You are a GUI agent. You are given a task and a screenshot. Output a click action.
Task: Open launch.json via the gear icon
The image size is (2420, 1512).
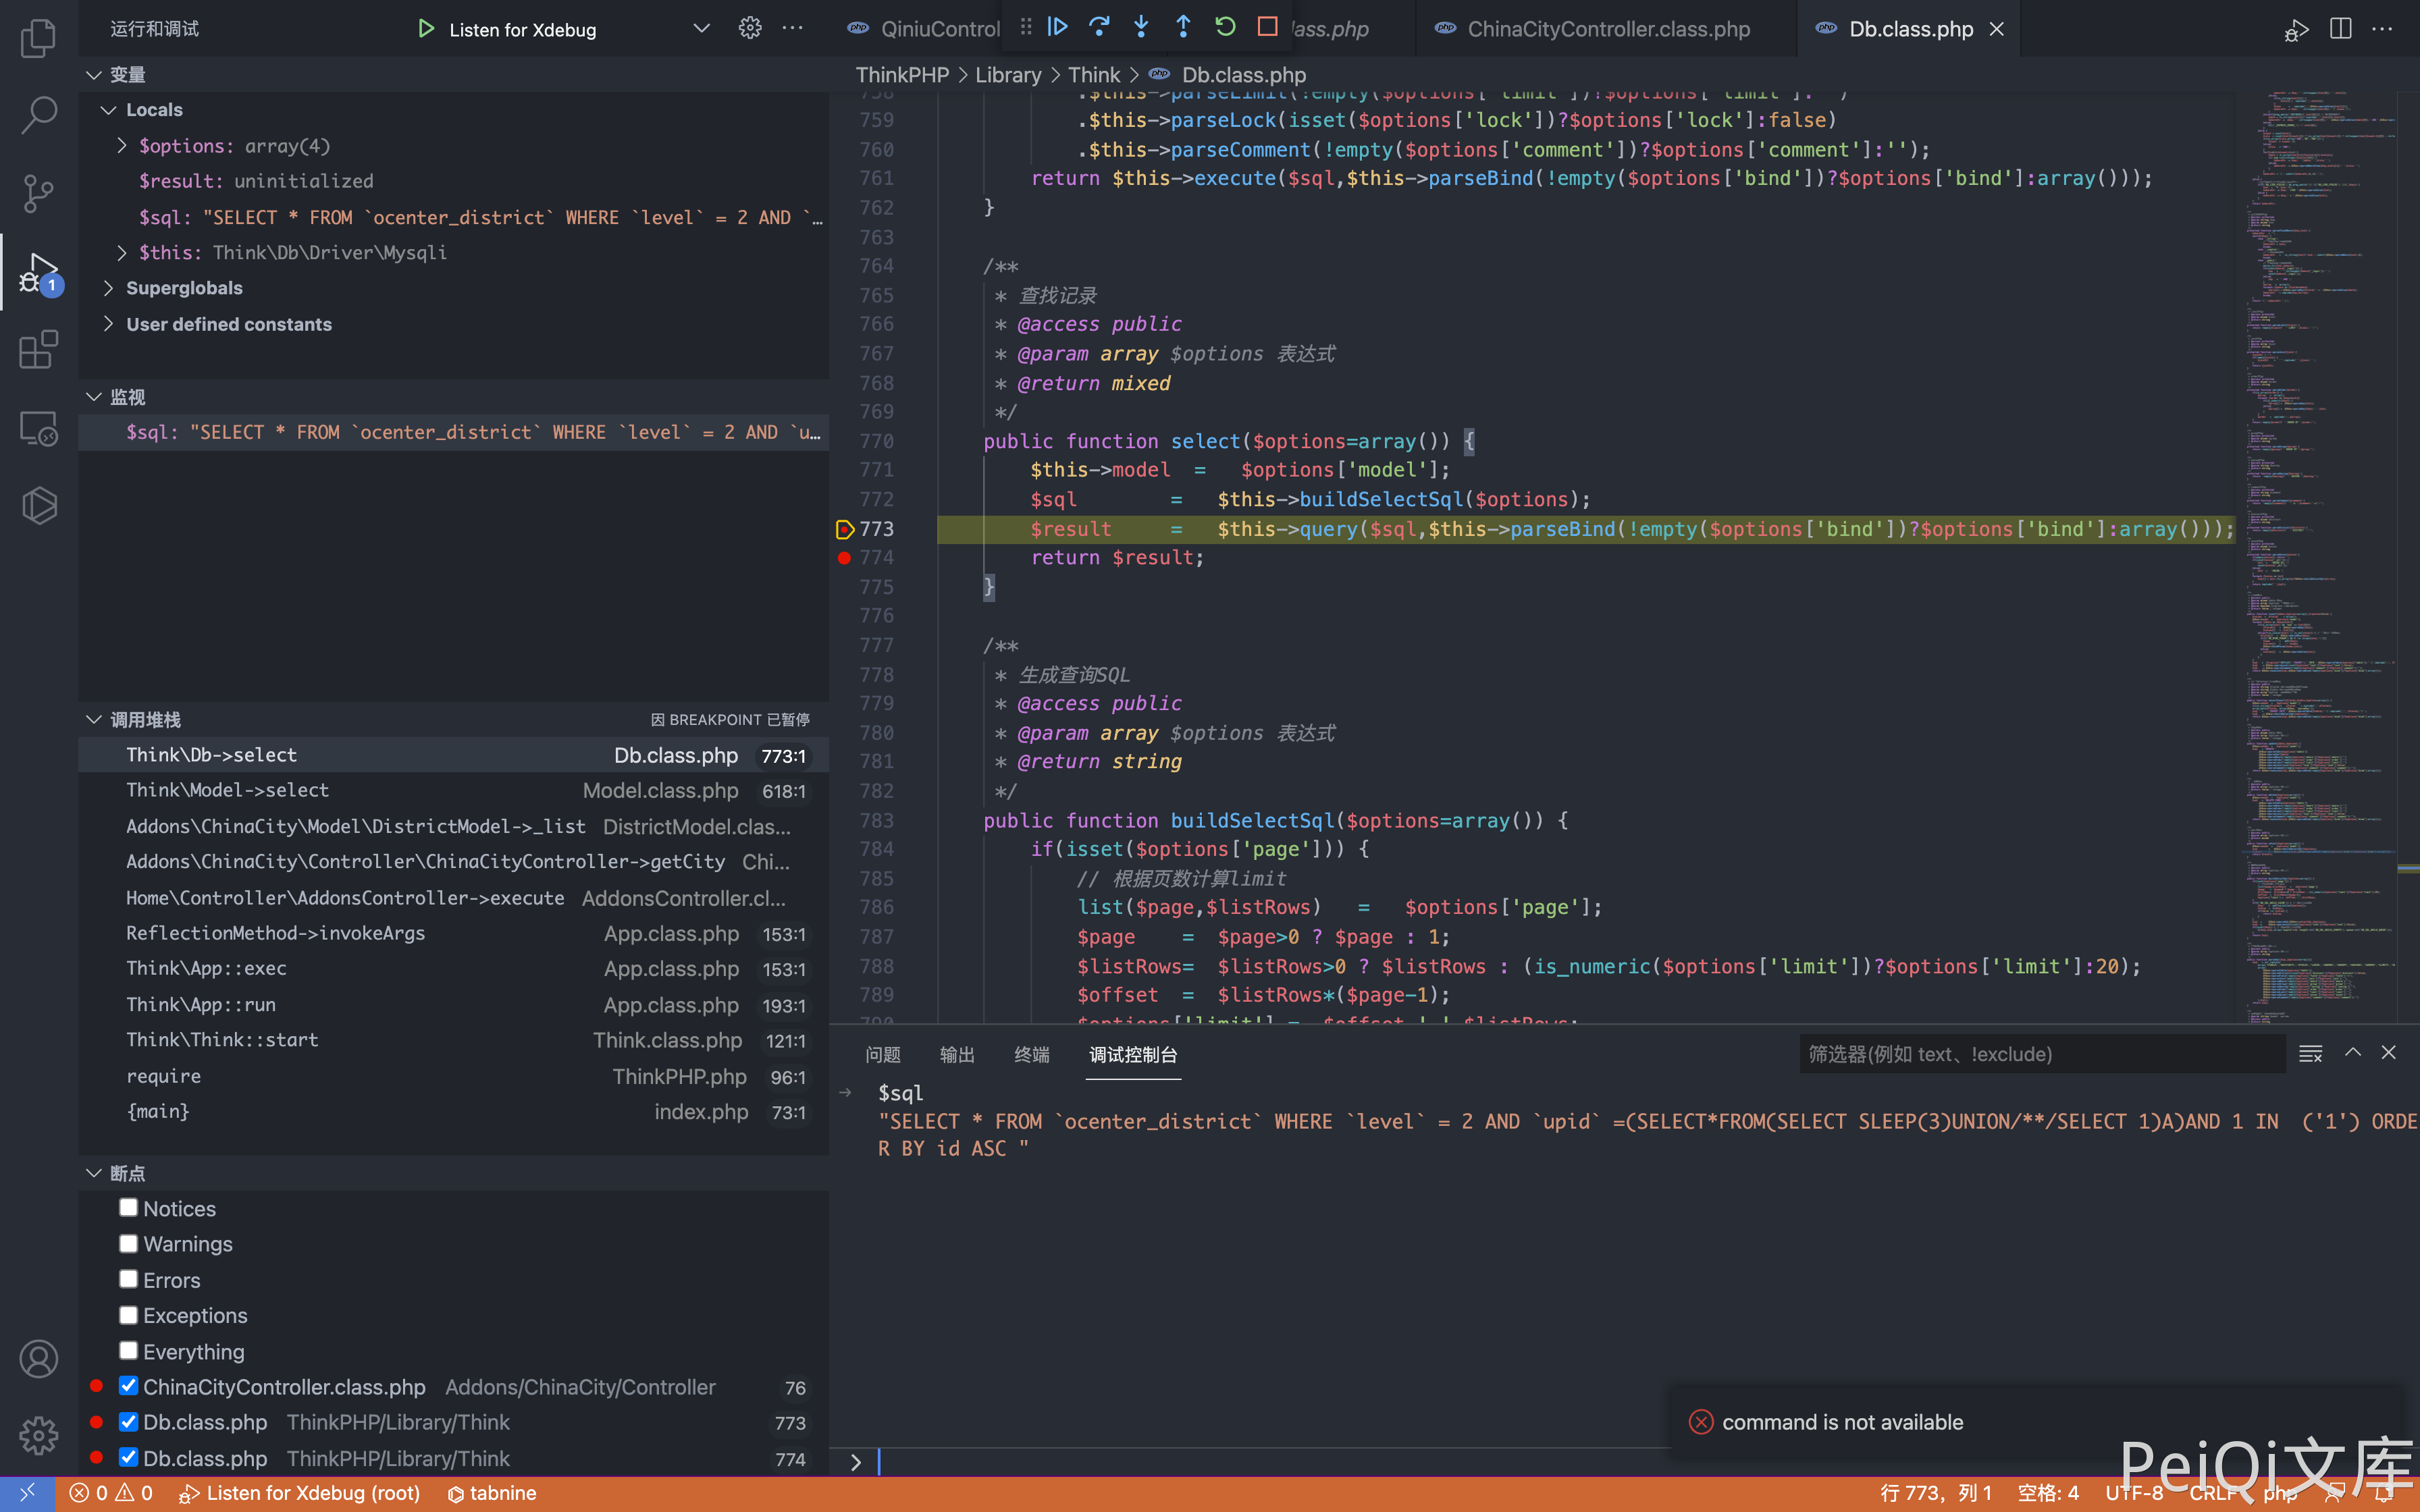tap(750, 28)
